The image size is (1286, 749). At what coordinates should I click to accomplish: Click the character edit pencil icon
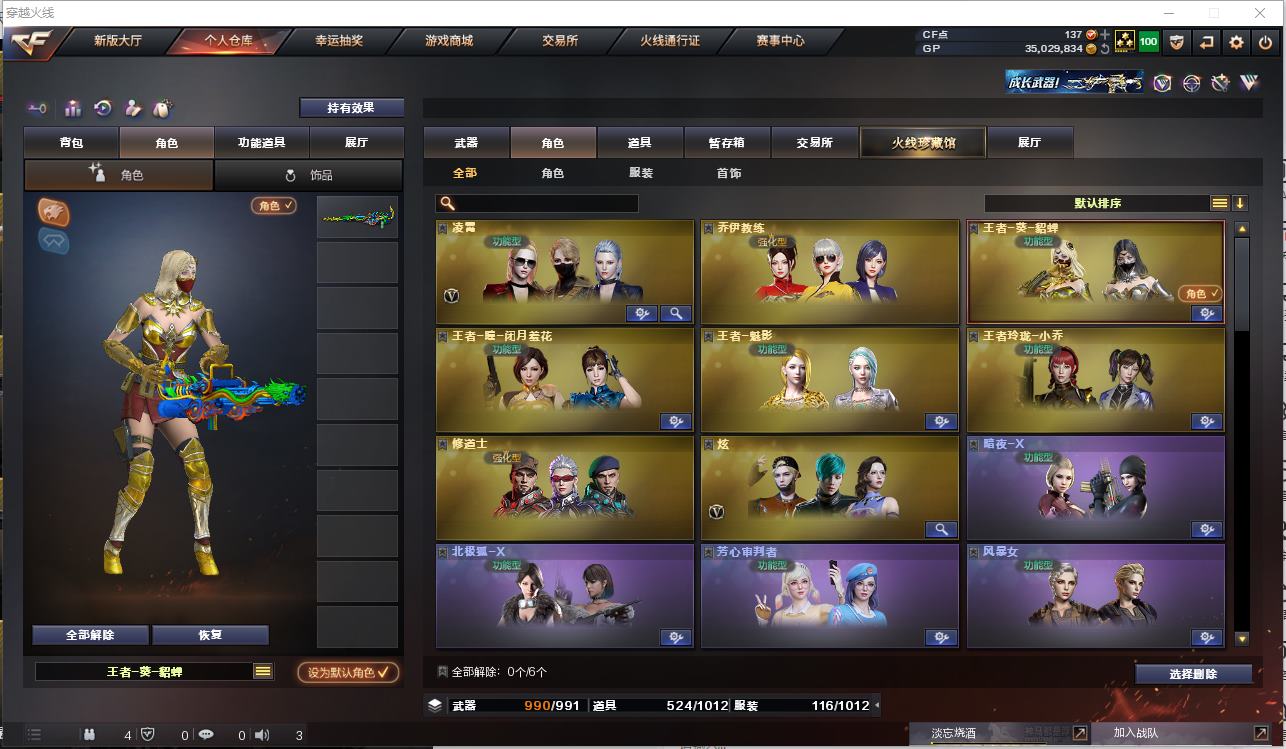[132, 108]
